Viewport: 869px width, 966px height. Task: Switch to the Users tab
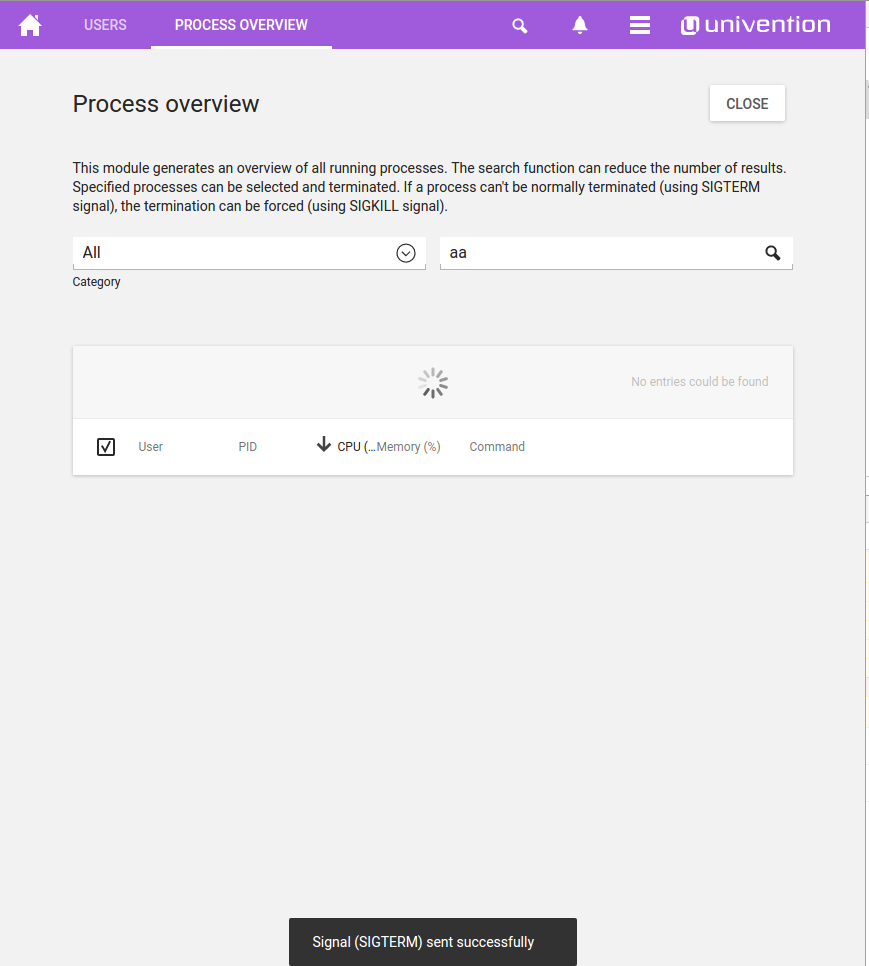click(105, 25)
